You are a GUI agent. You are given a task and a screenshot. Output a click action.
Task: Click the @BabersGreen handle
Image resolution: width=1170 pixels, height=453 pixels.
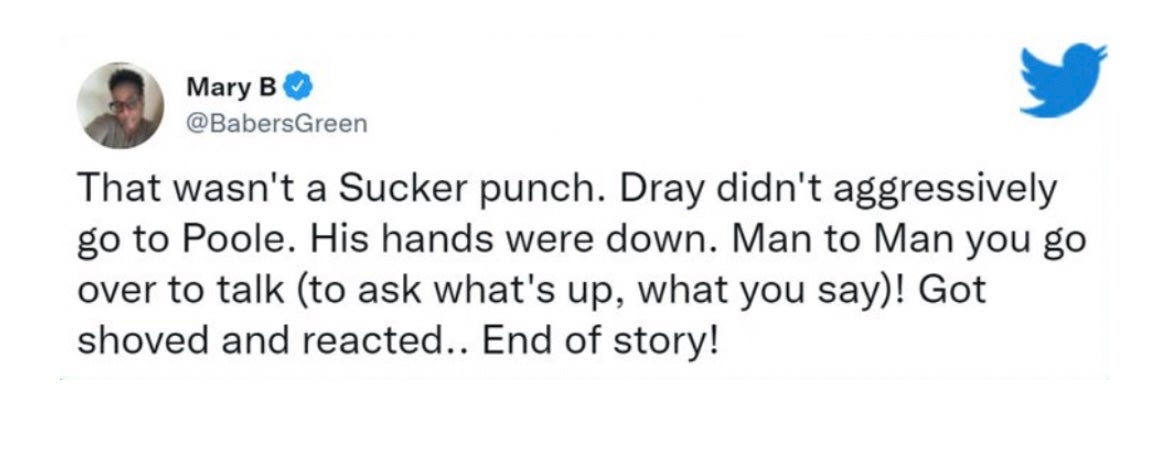pyautogui.click(x=261, y=124)
